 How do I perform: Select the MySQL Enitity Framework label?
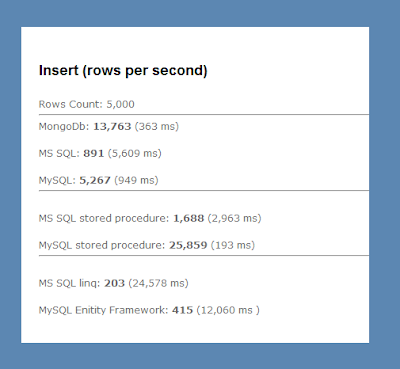pos(104,310)
